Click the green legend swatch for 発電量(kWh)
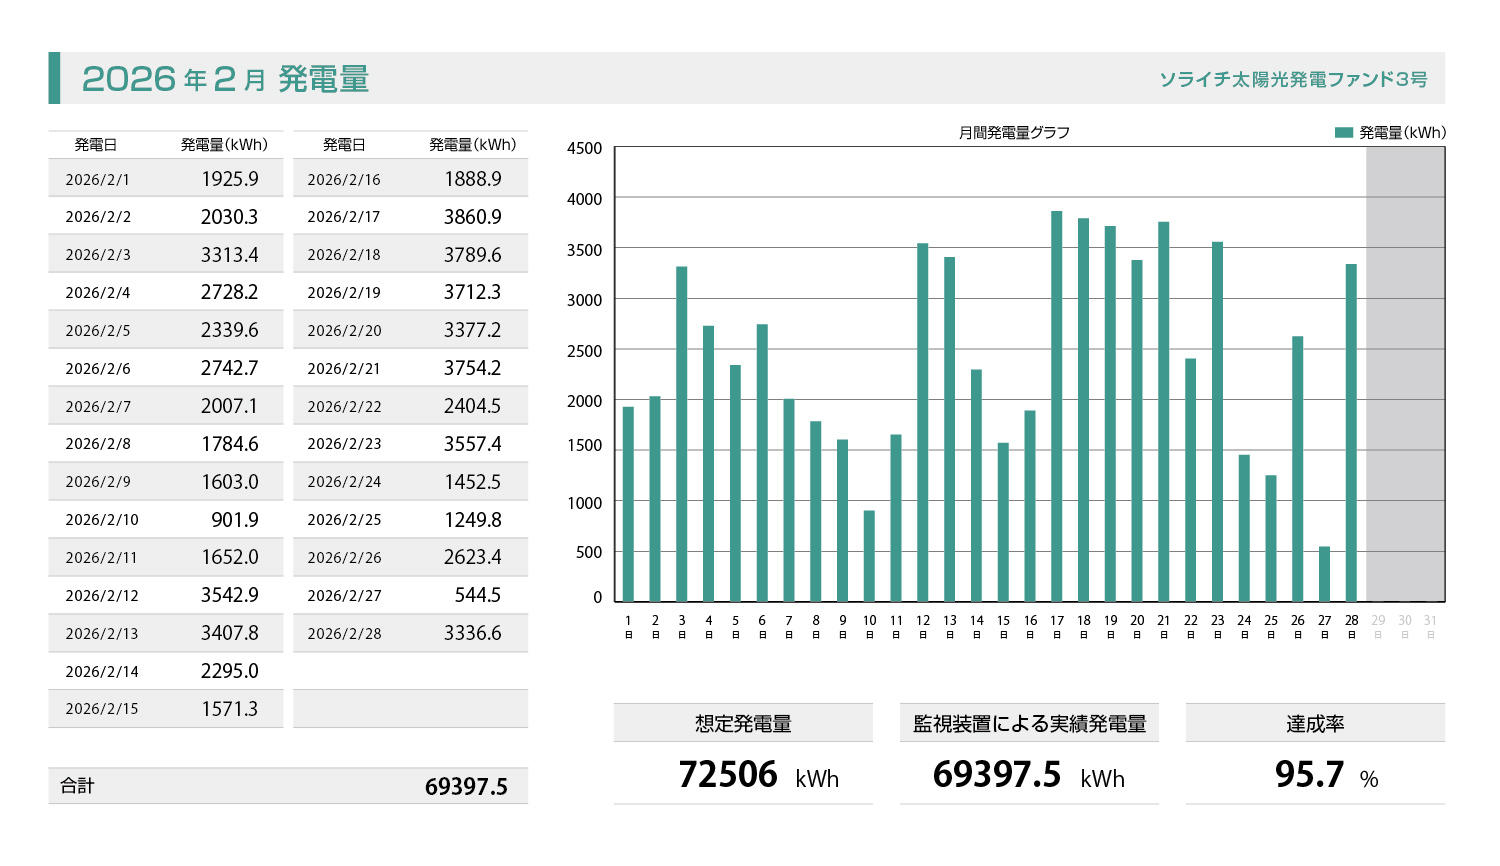The width and height of the screenshot is (1500, 866). point(1343,132)
